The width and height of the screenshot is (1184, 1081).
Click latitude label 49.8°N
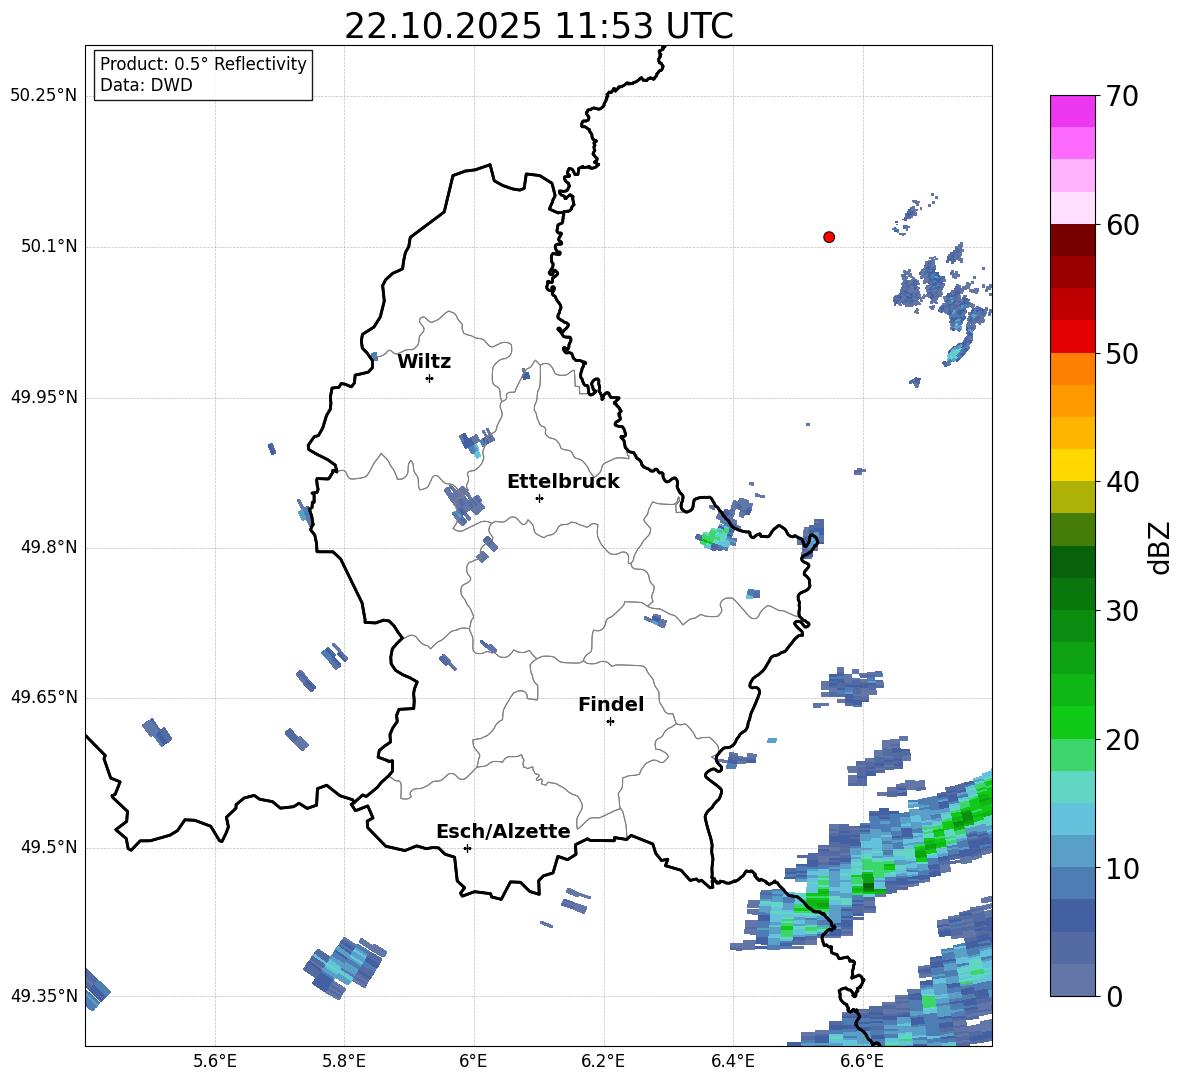coord(49,547)
